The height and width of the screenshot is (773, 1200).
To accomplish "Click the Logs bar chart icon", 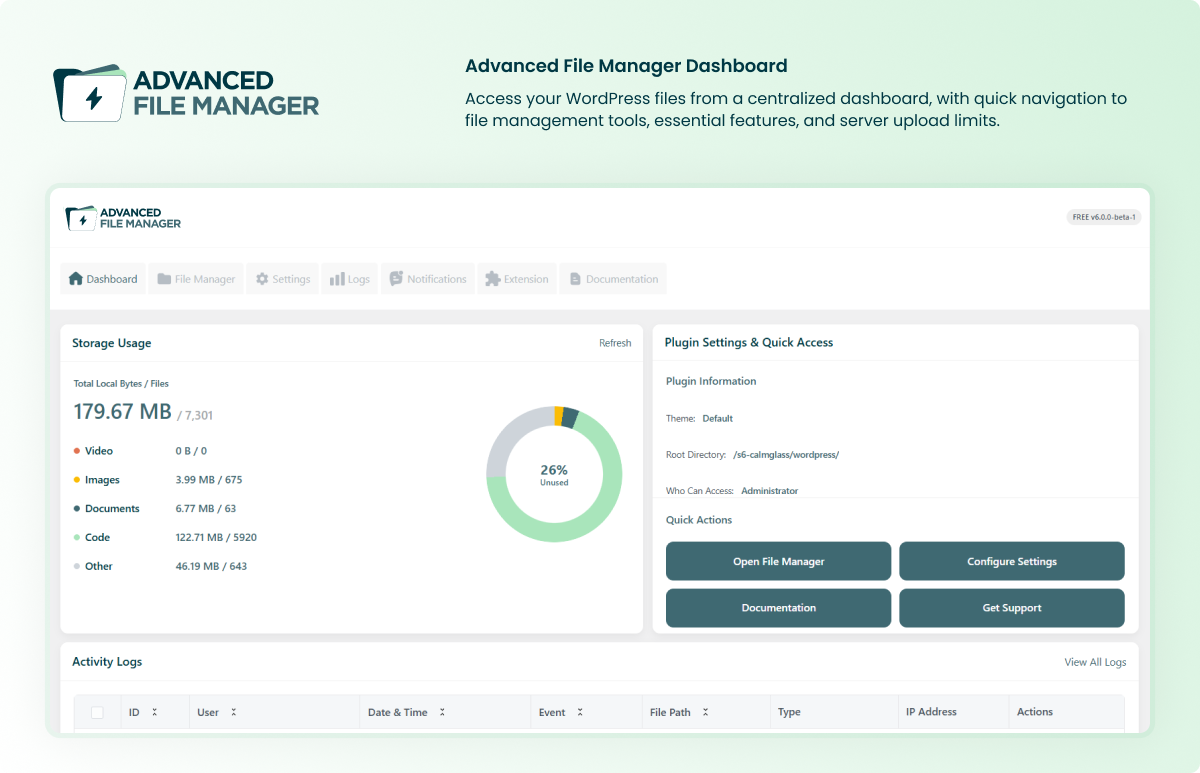I will pos(337,279).
